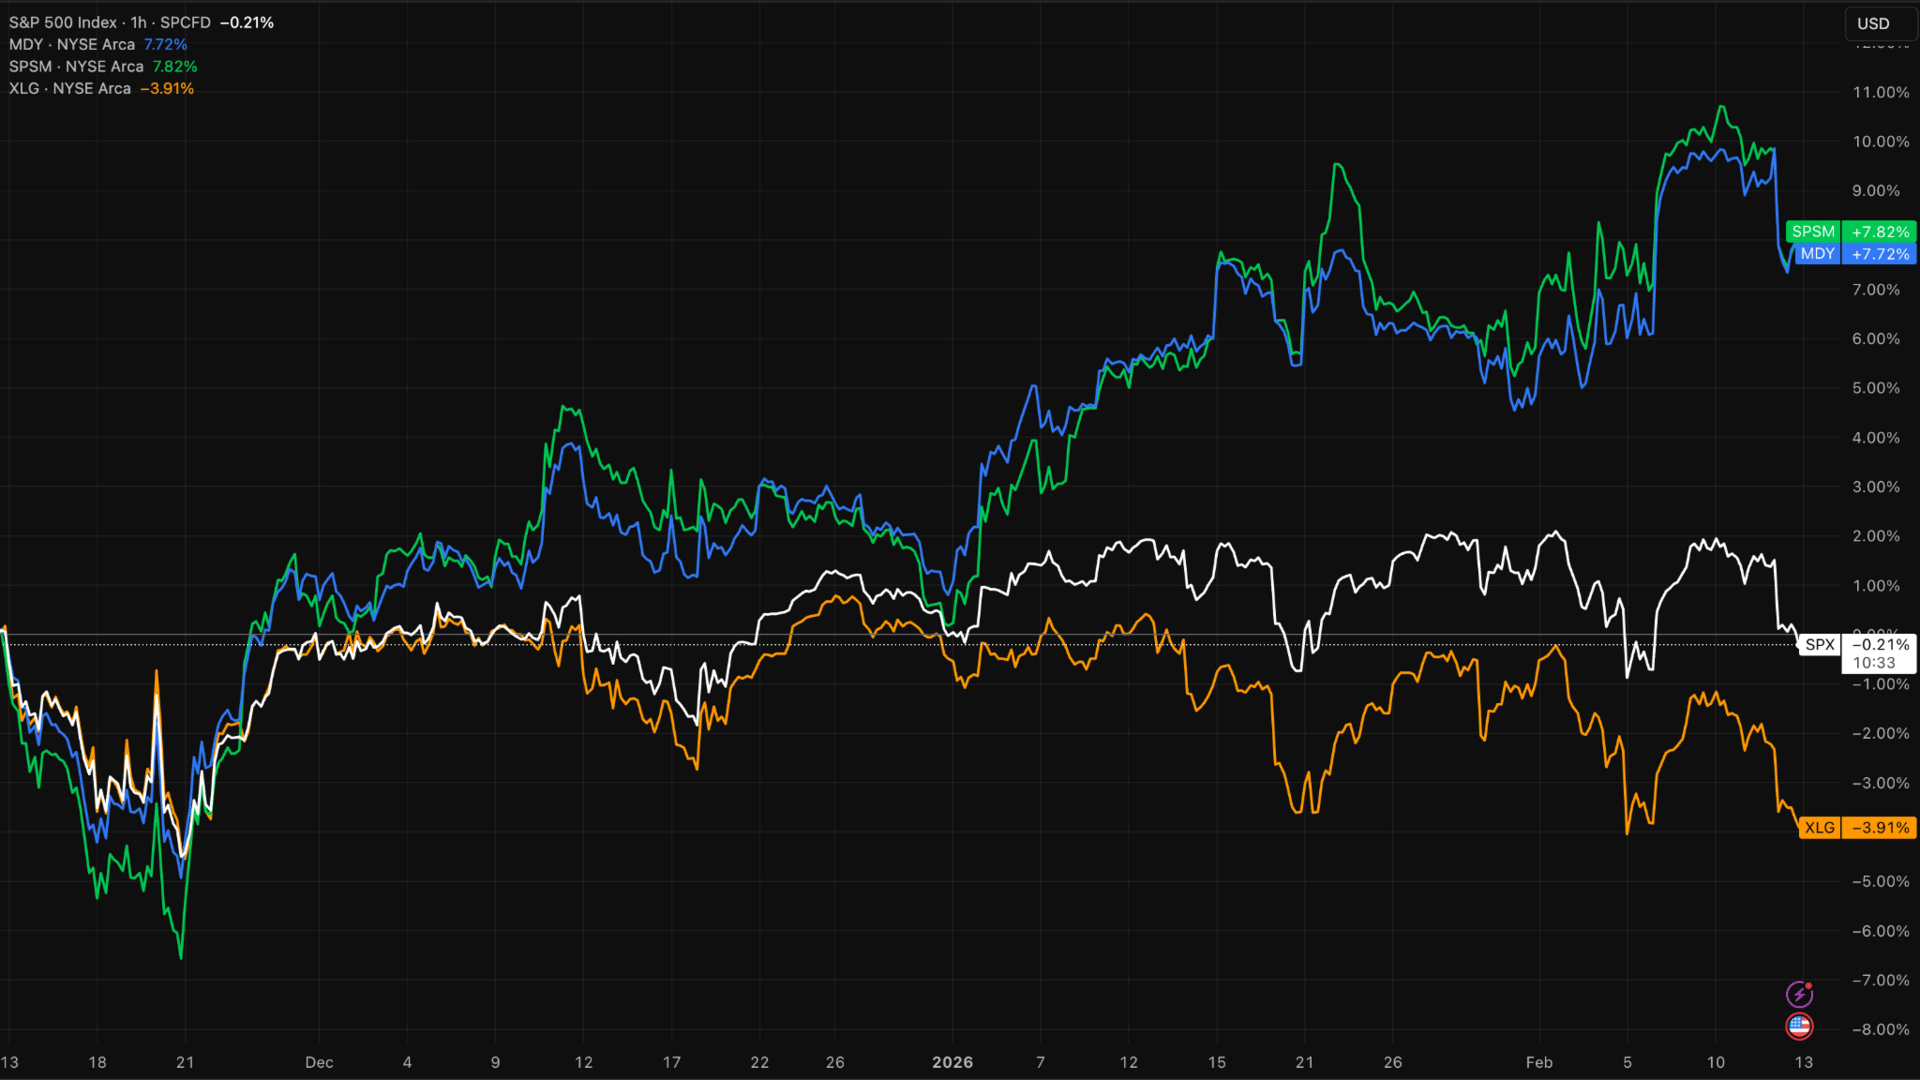The height and width of the screenshot is (1080, 1920).
Task: Select the XLG NYSE Arca legend entry
Action: tap(70, 88)
